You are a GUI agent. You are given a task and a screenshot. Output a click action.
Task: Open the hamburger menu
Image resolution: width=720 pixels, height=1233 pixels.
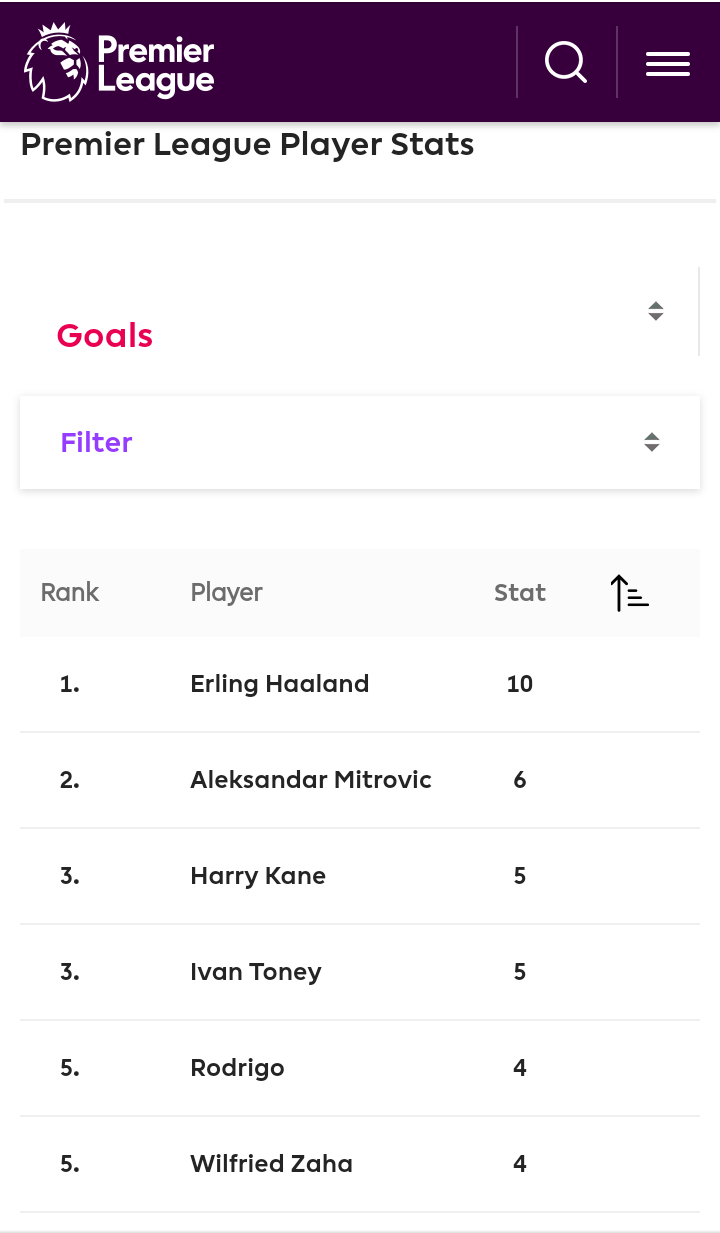point(668,63)
